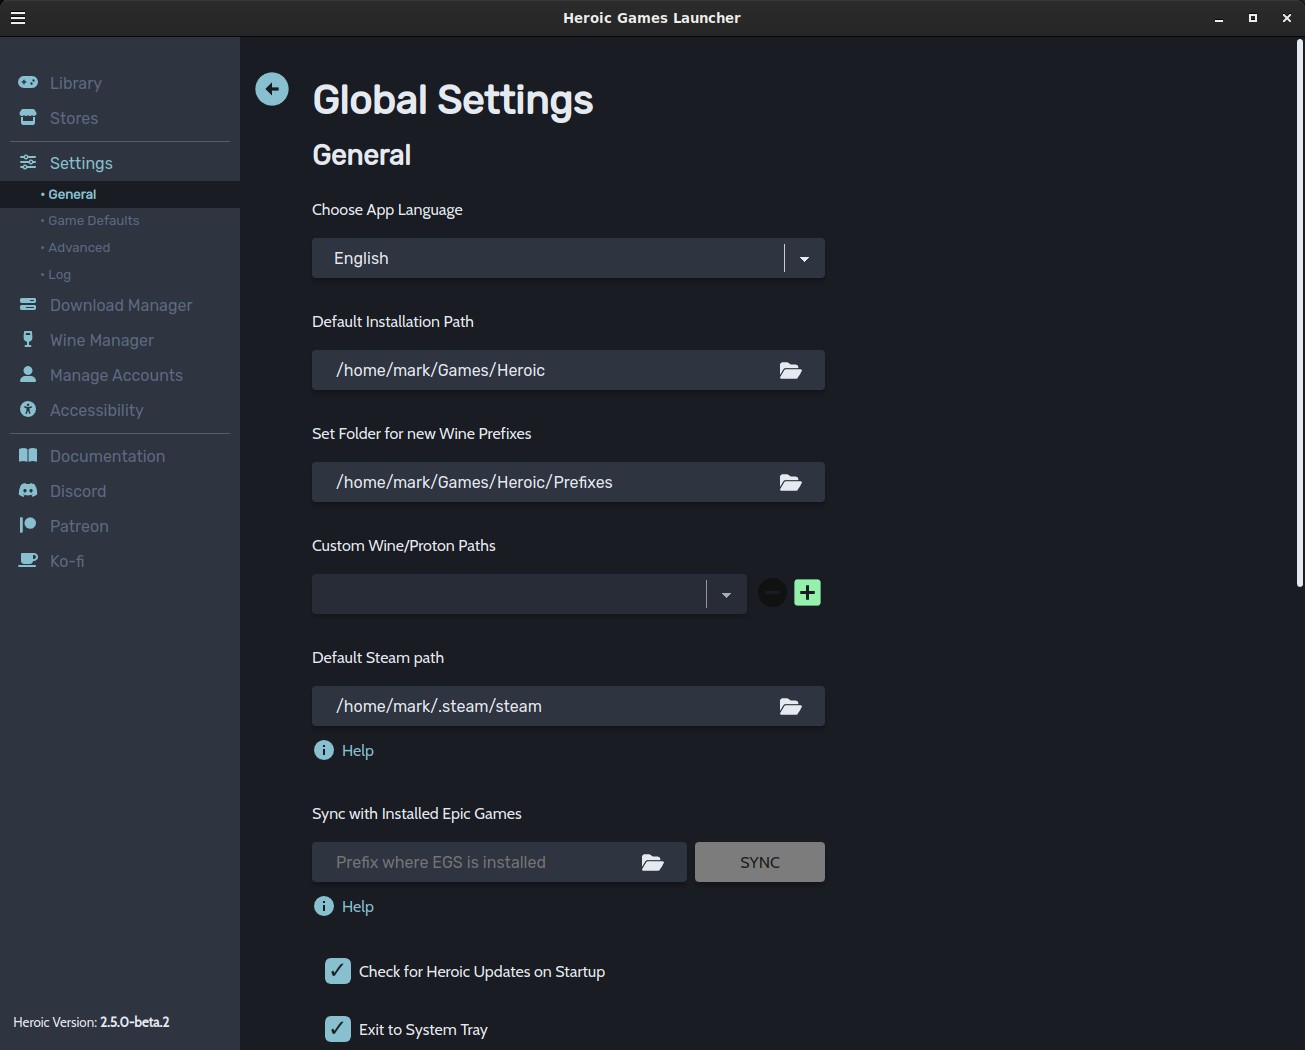Click the Ko-fi cup icon
This screenshot has width=1305, height=1050.
(x=28, y=560)
